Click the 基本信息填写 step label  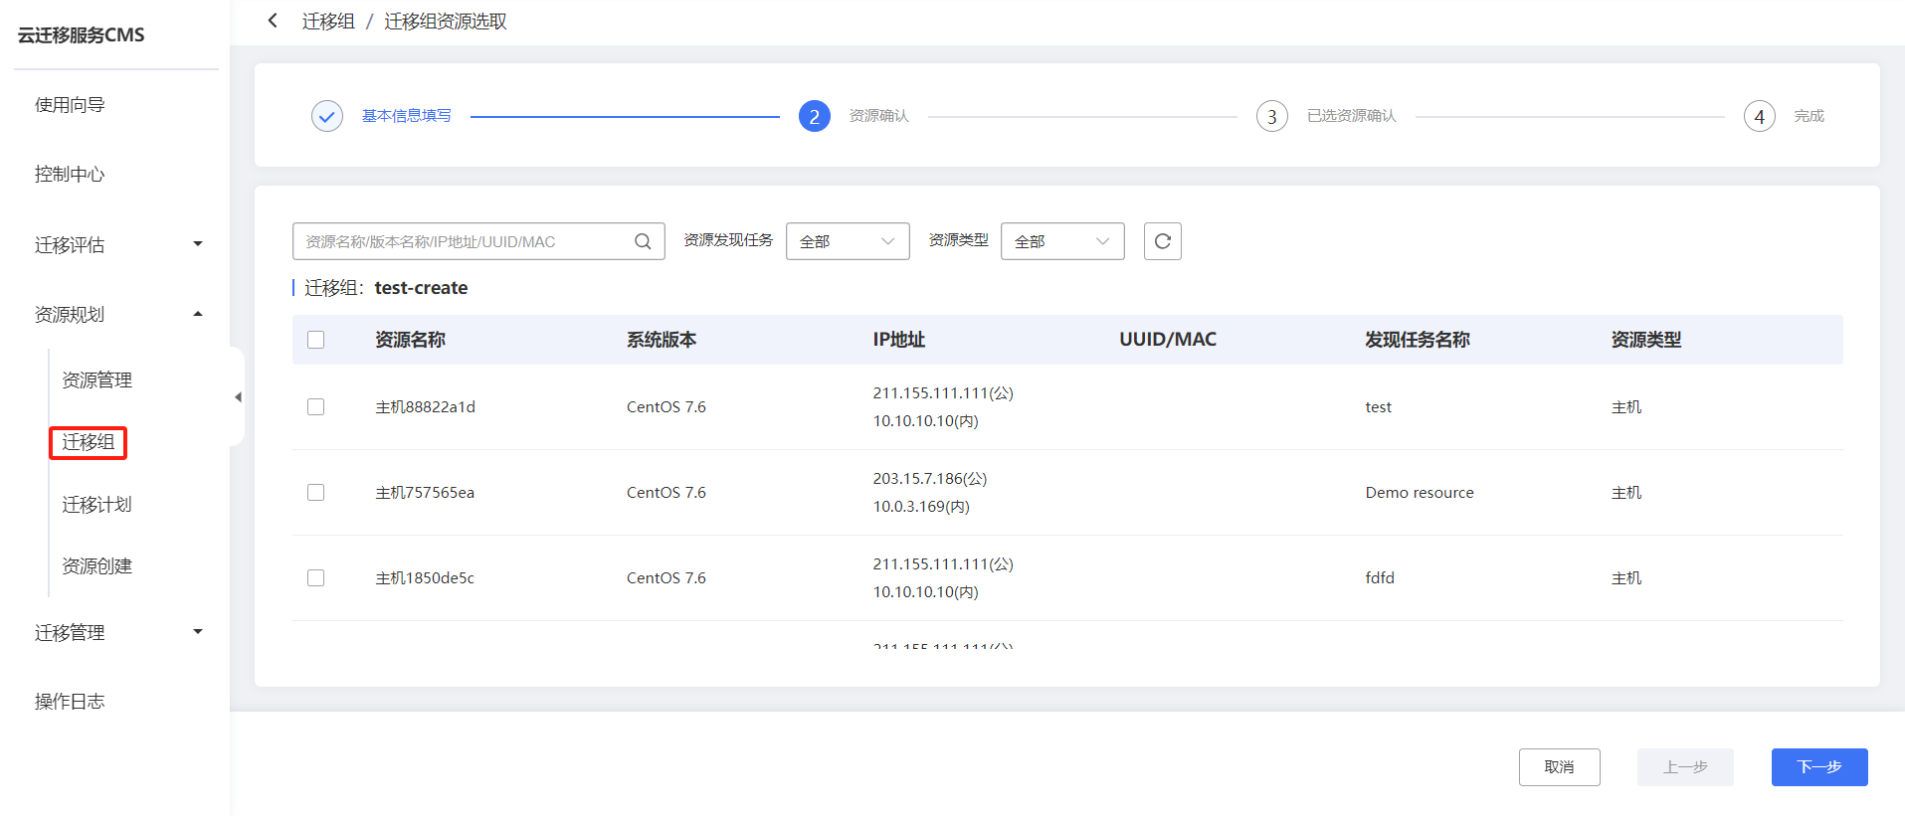[406, 116]
